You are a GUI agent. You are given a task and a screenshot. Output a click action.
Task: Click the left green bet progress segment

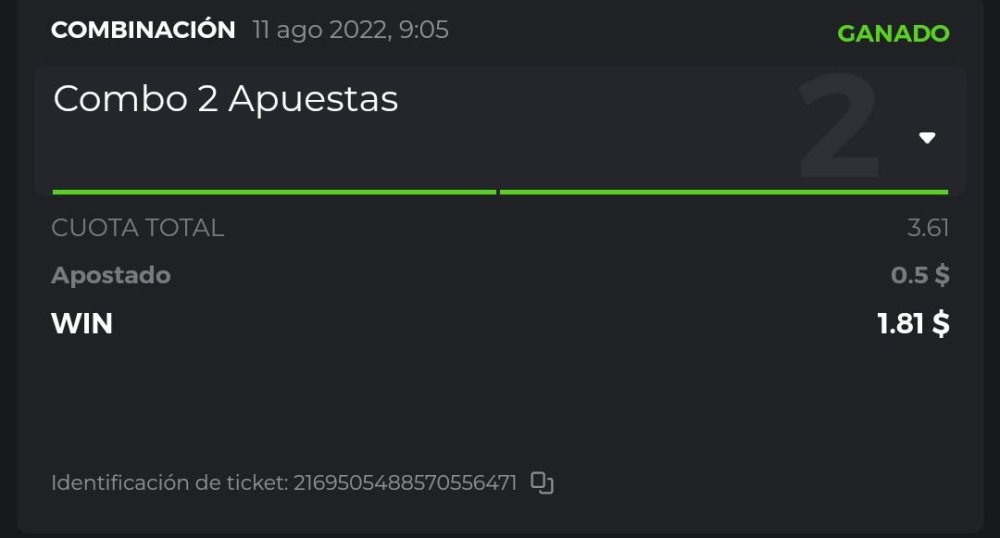(274, 191)
